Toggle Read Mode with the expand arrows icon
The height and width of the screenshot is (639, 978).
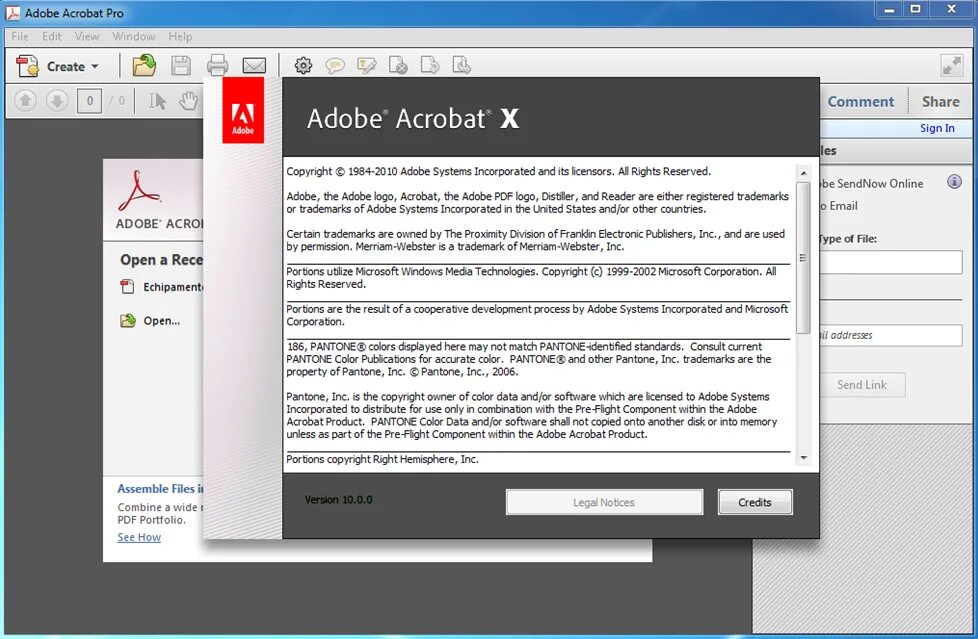coord(951,66)
